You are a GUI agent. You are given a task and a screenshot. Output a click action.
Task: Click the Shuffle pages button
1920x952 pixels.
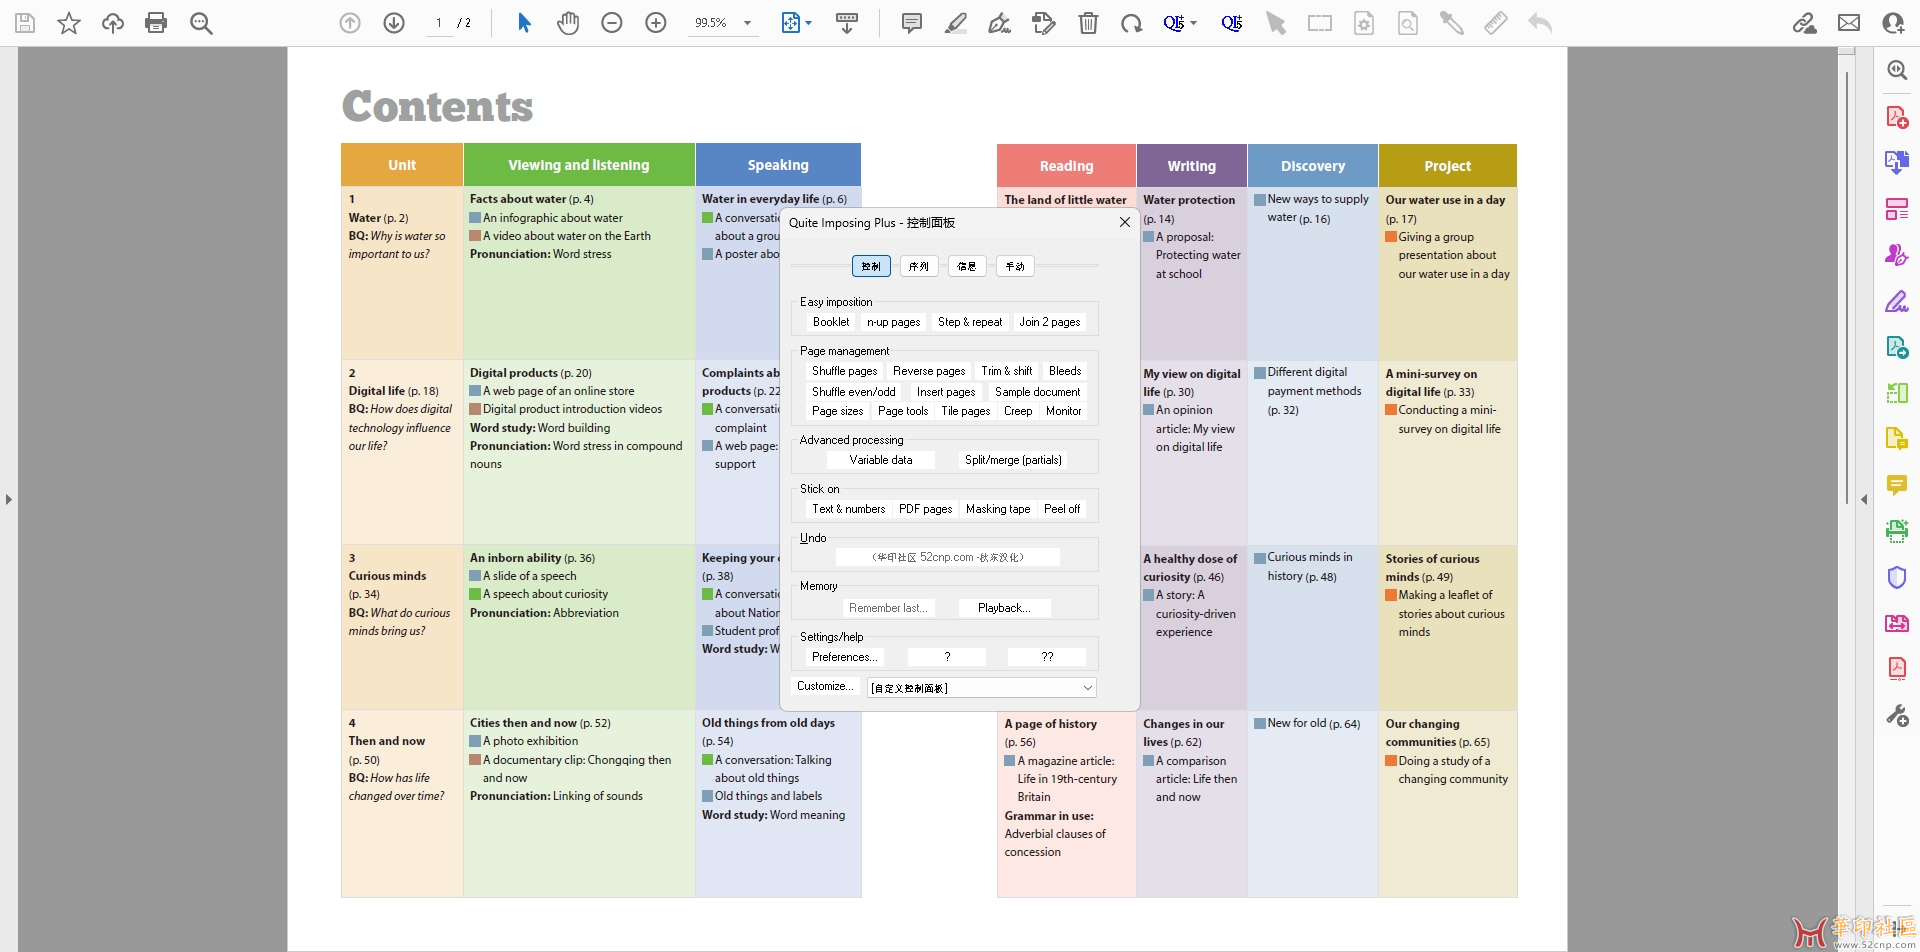click(844, 371)
